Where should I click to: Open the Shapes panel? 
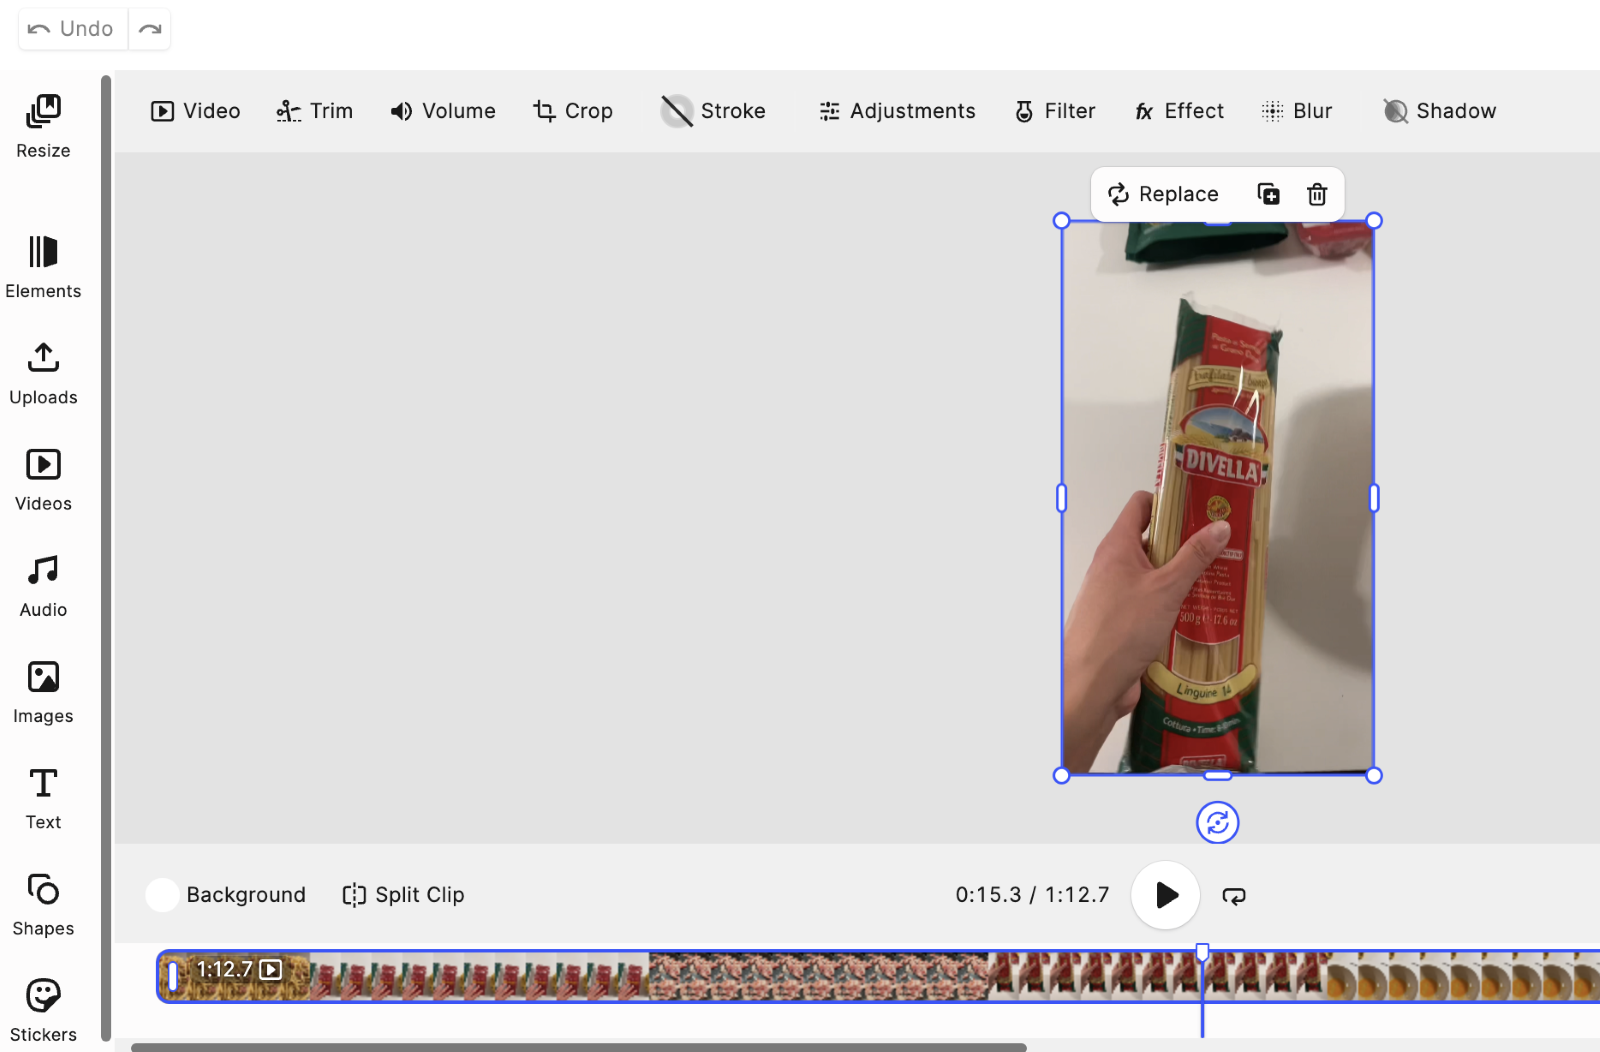tap(43, 905)
